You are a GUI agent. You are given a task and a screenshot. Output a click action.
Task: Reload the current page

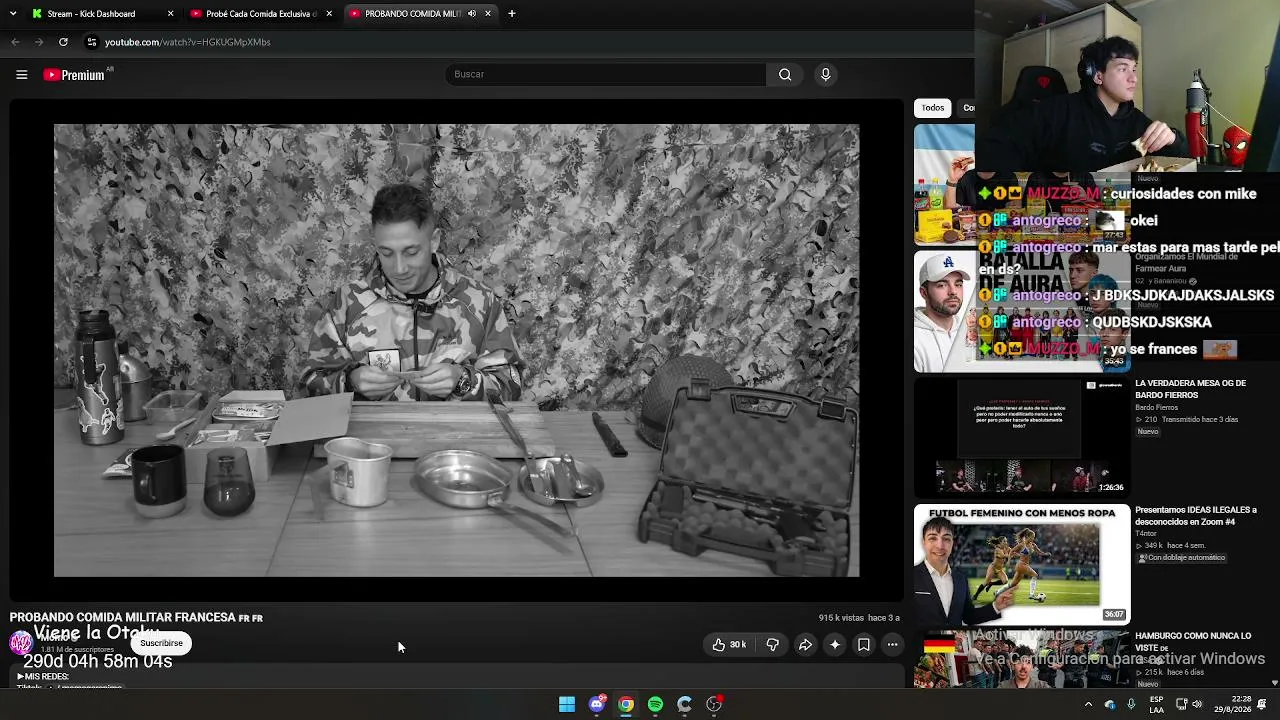63,42
